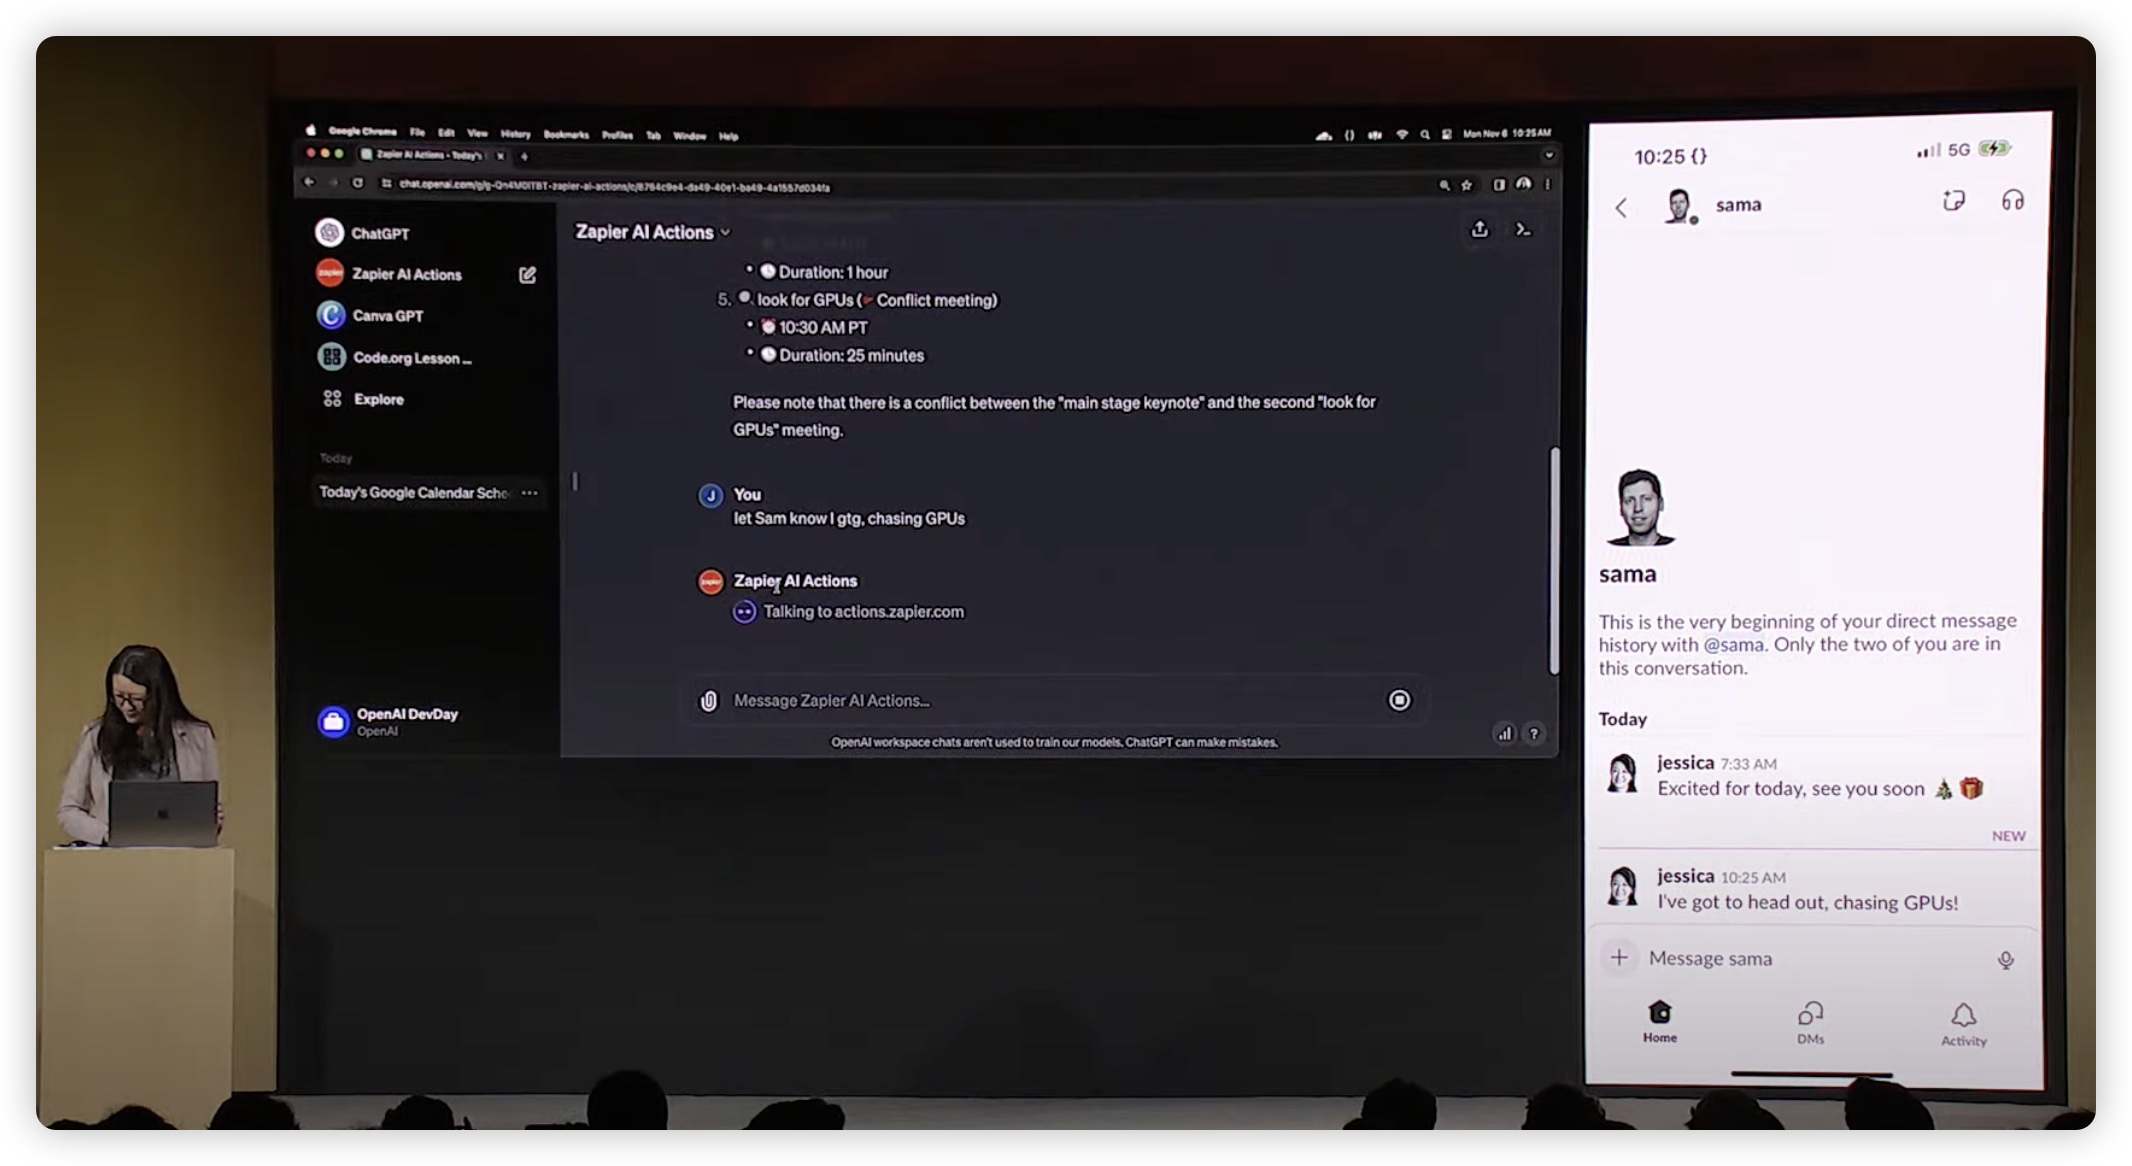Open a new Chrome tab with plus

524,156
